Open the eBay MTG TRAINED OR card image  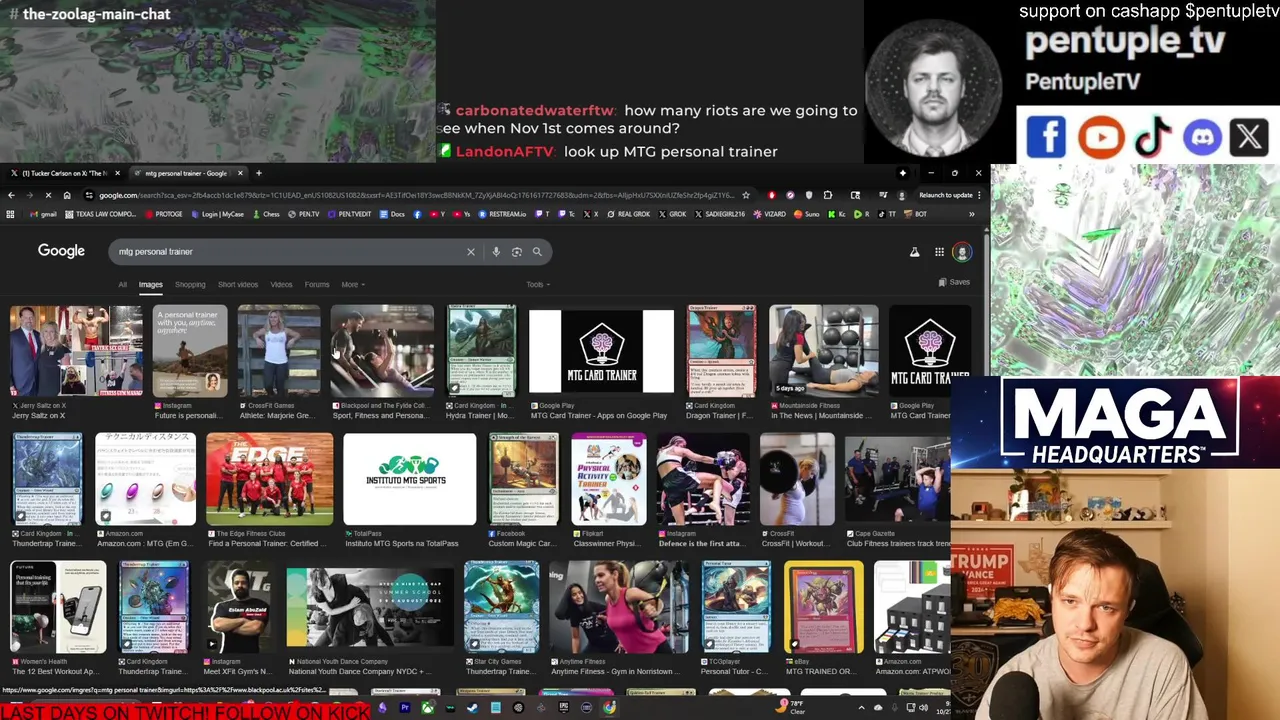coord(824,607)
